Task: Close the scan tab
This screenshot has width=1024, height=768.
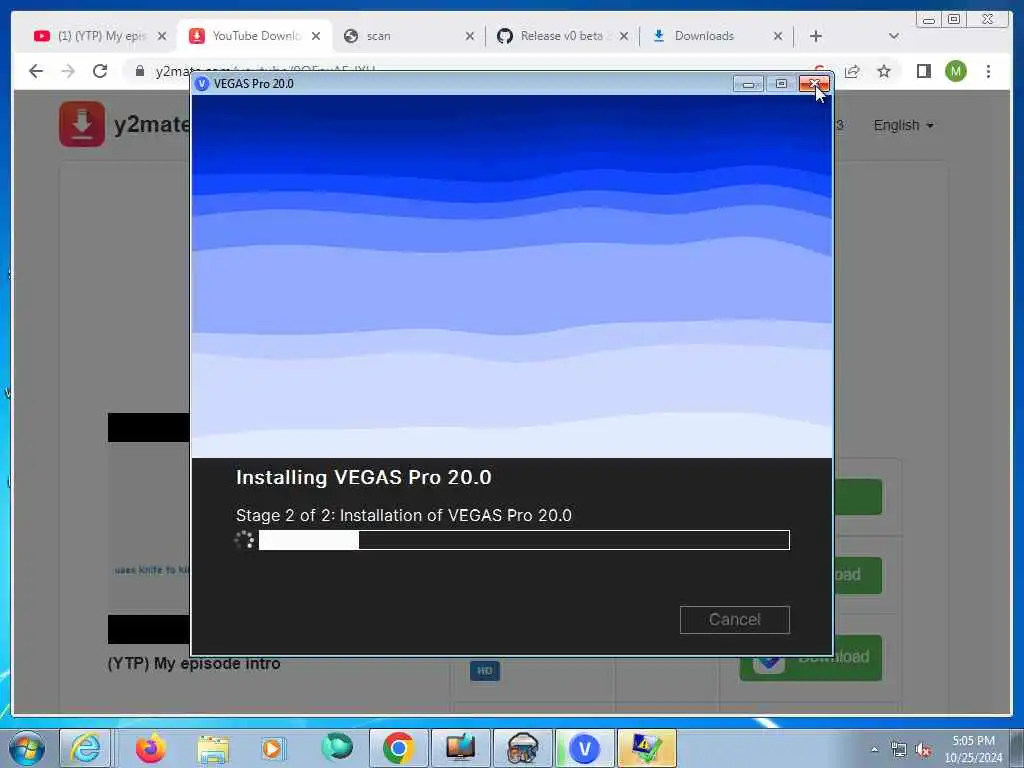Action: (x=470, y=36)
